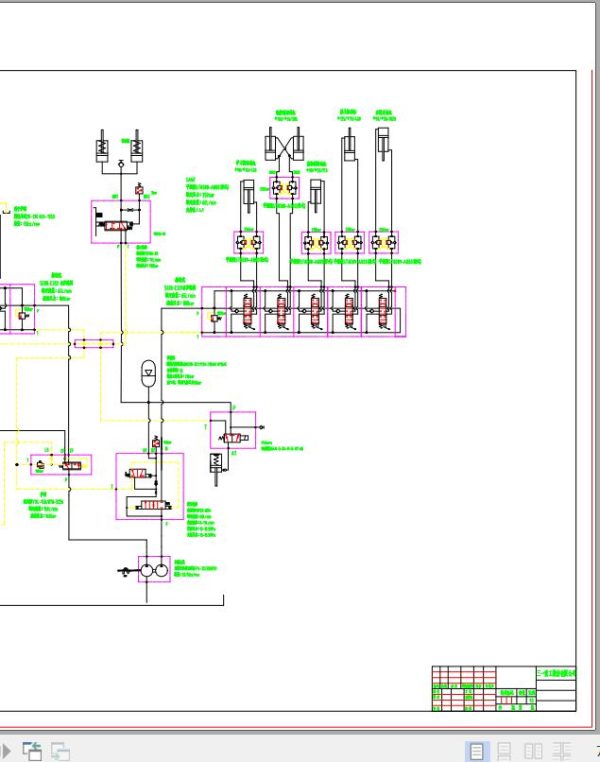Go to the previous view
The height and width of the screenshot is (762, 600).
tap(32, 751)
